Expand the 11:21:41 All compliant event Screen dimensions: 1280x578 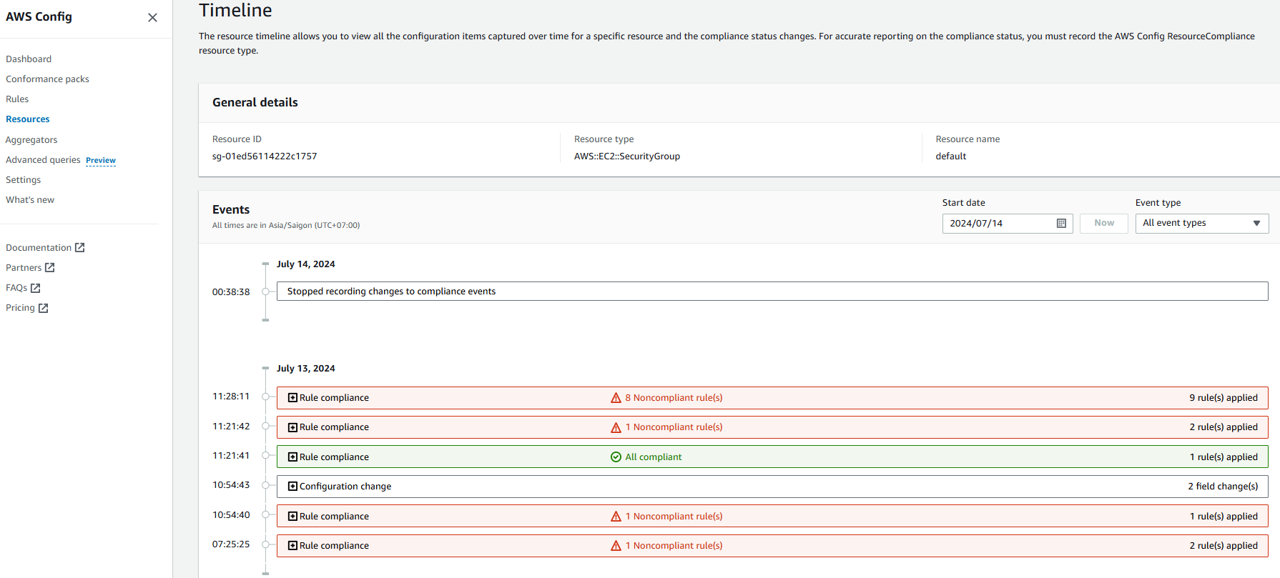tap(293, 457)
